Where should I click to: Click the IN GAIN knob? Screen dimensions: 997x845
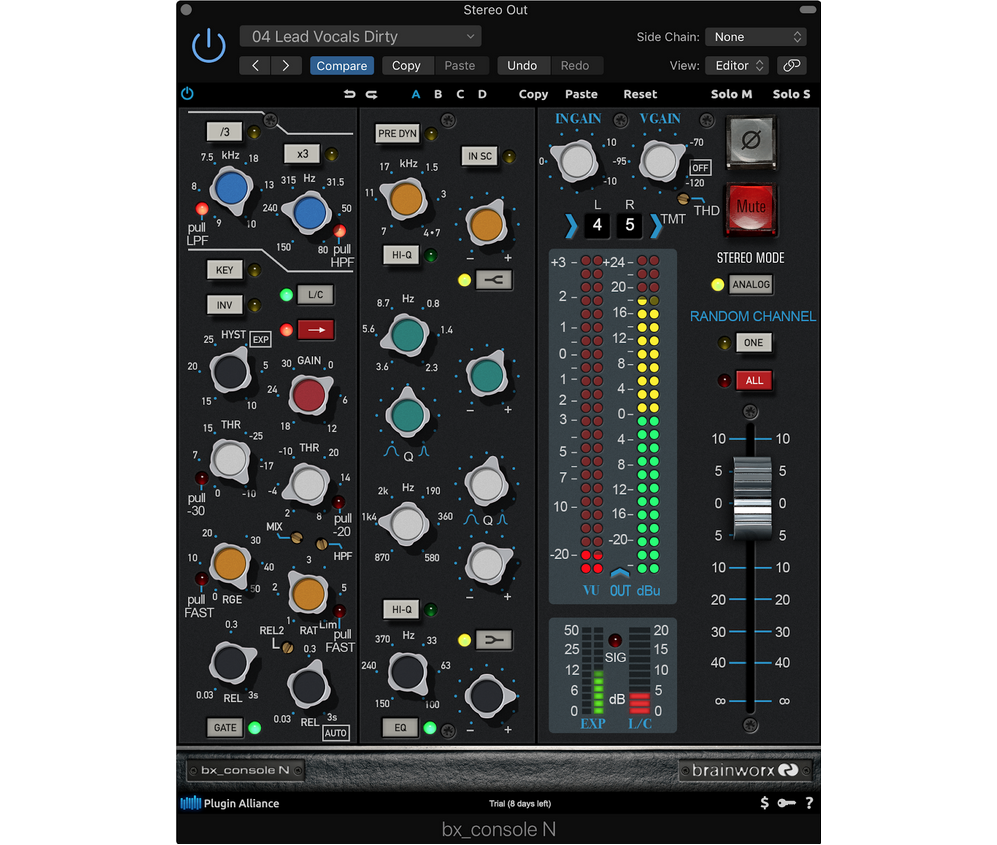pos(575,161)
